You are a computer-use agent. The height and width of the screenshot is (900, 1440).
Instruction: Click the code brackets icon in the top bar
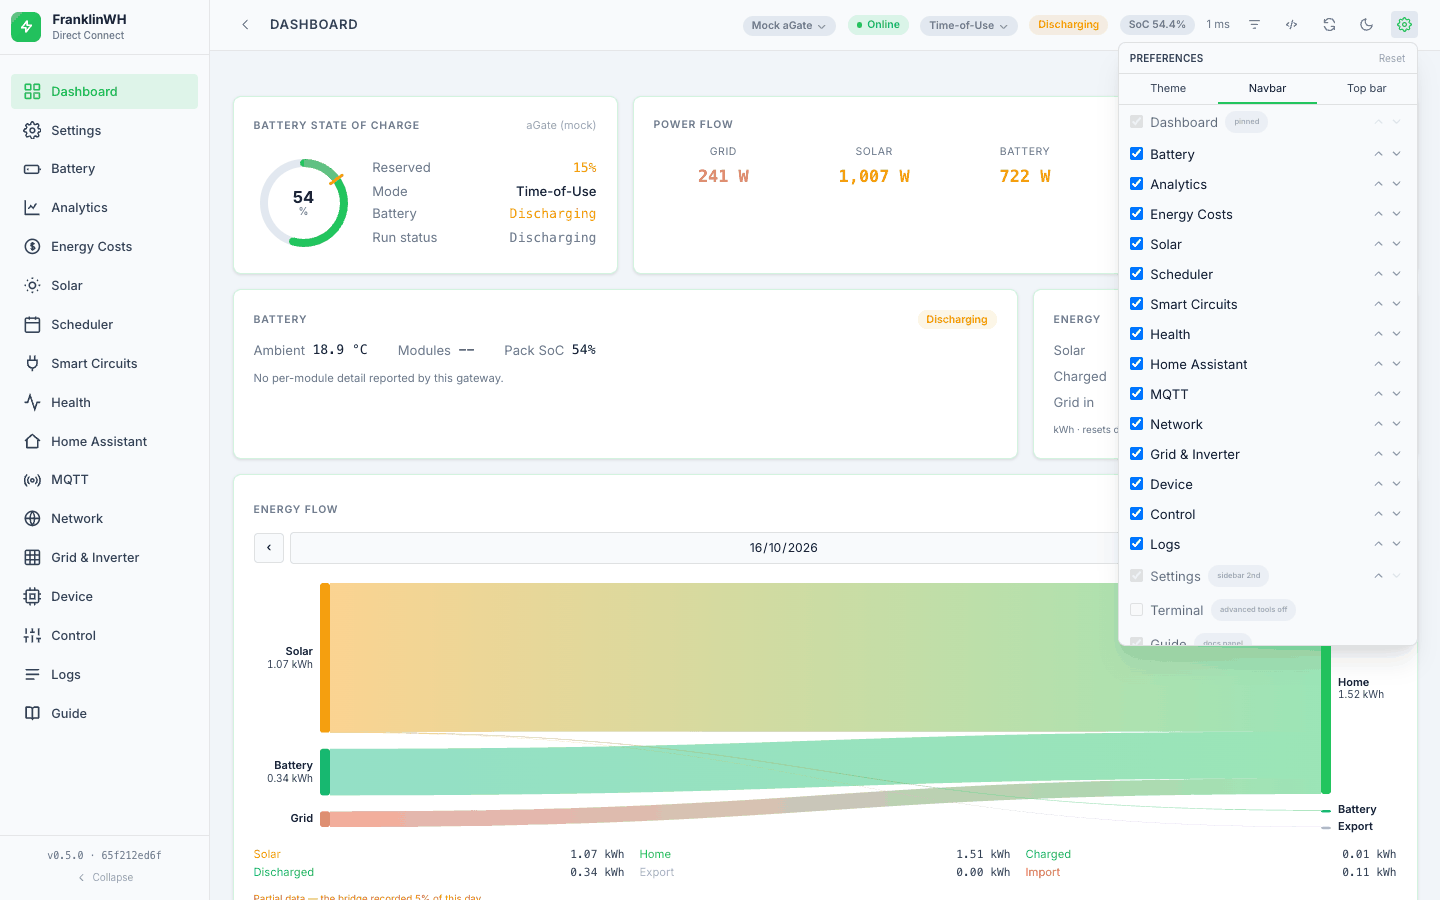[x=1292, y=25]
